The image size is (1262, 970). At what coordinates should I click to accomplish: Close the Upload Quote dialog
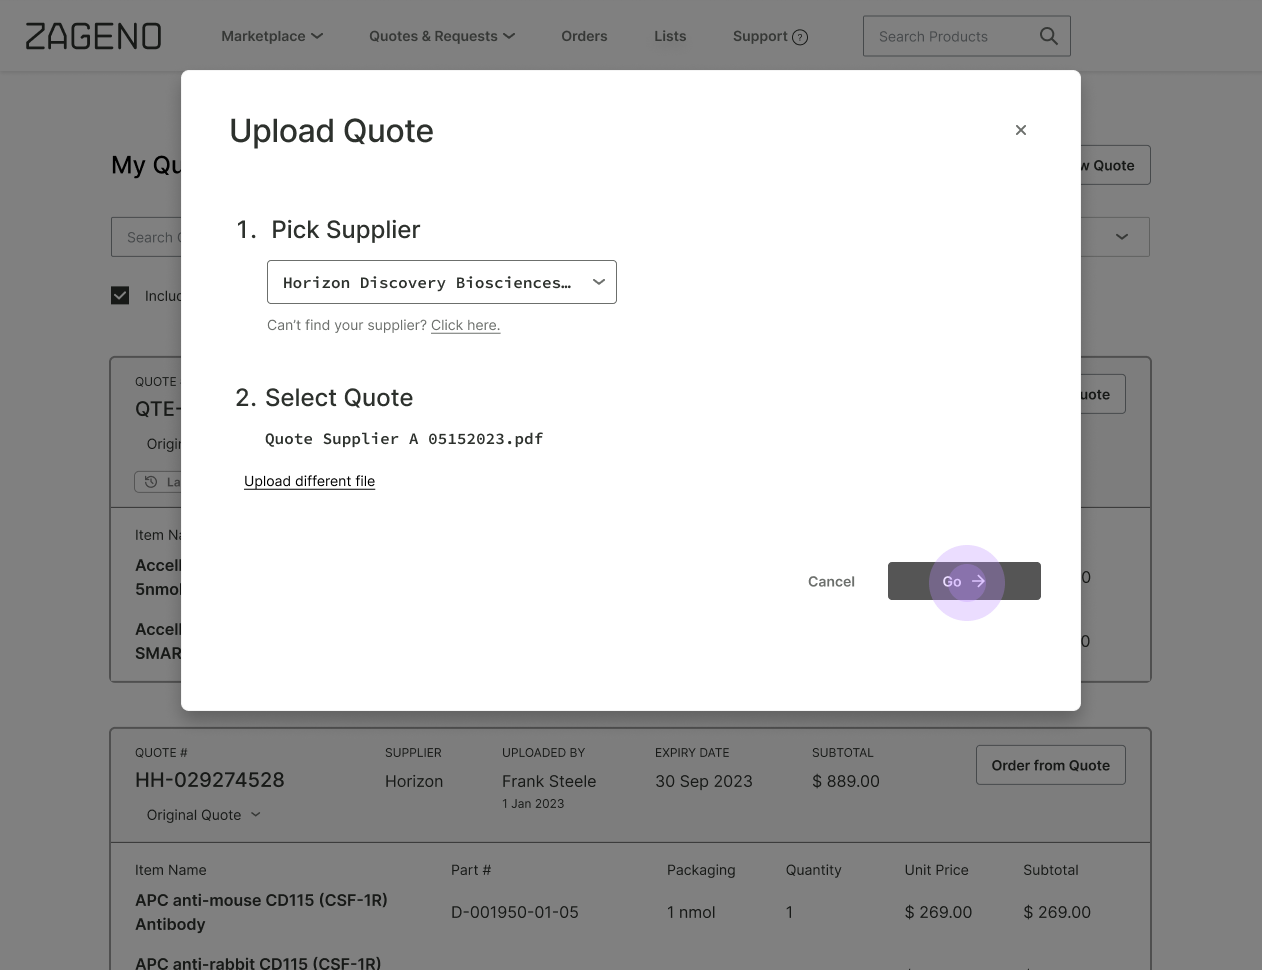[x=1021, y=130]
